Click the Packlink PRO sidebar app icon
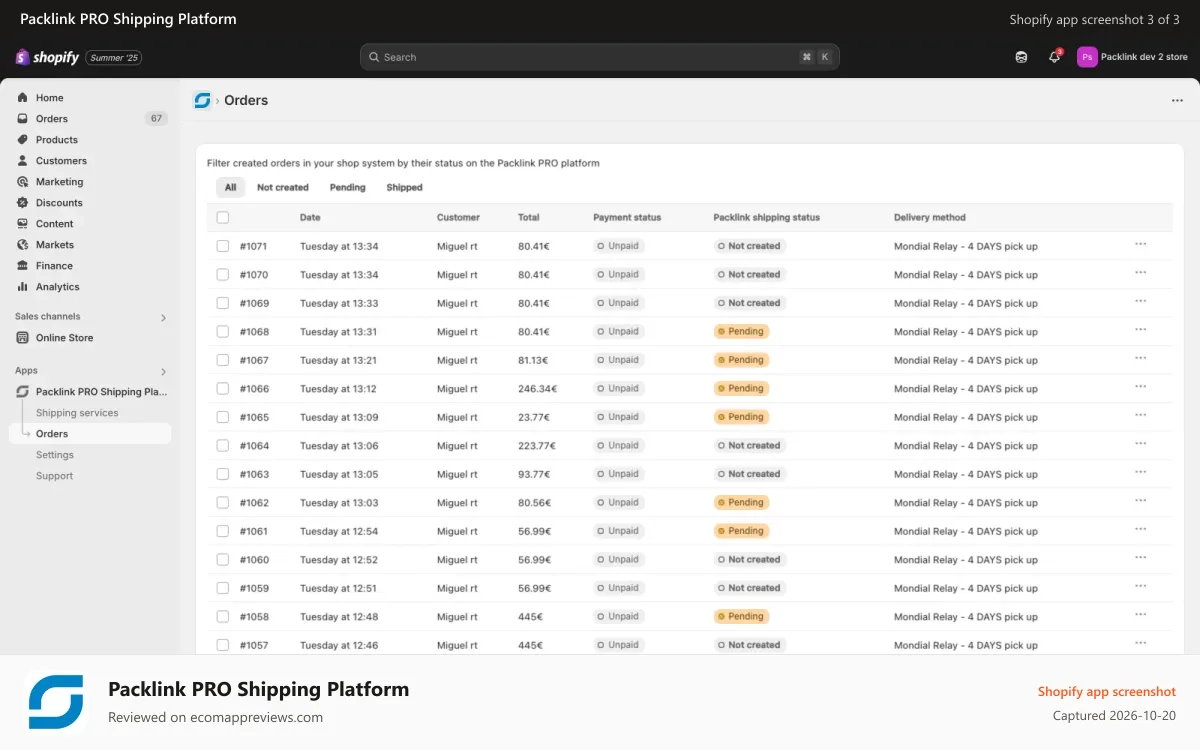This screenshot has height=750, width=1200. (x=23, y=392)
